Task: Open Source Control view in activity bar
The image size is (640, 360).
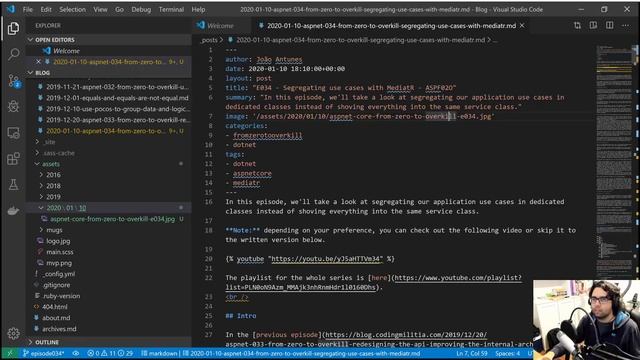Action: tap(13, 81)
